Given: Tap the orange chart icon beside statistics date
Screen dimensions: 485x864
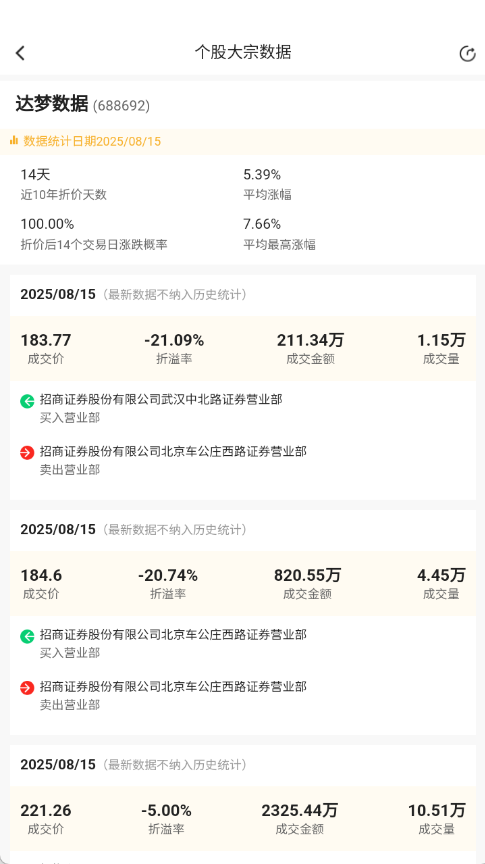Looking at the screenshot, I should [x=14, y=141].
